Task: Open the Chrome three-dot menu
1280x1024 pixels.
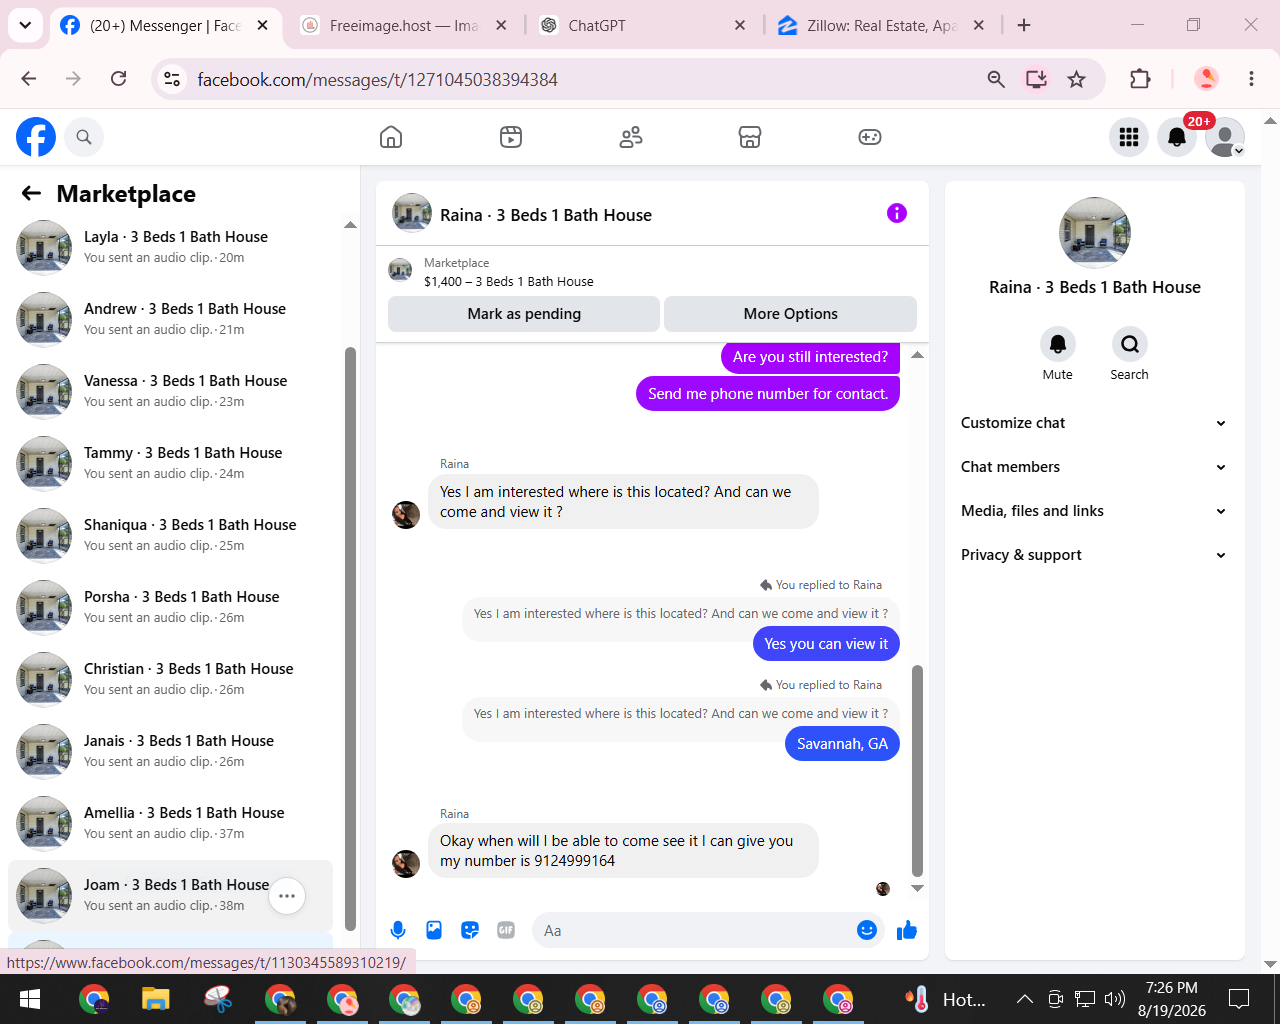Action: pos(1251,79)
